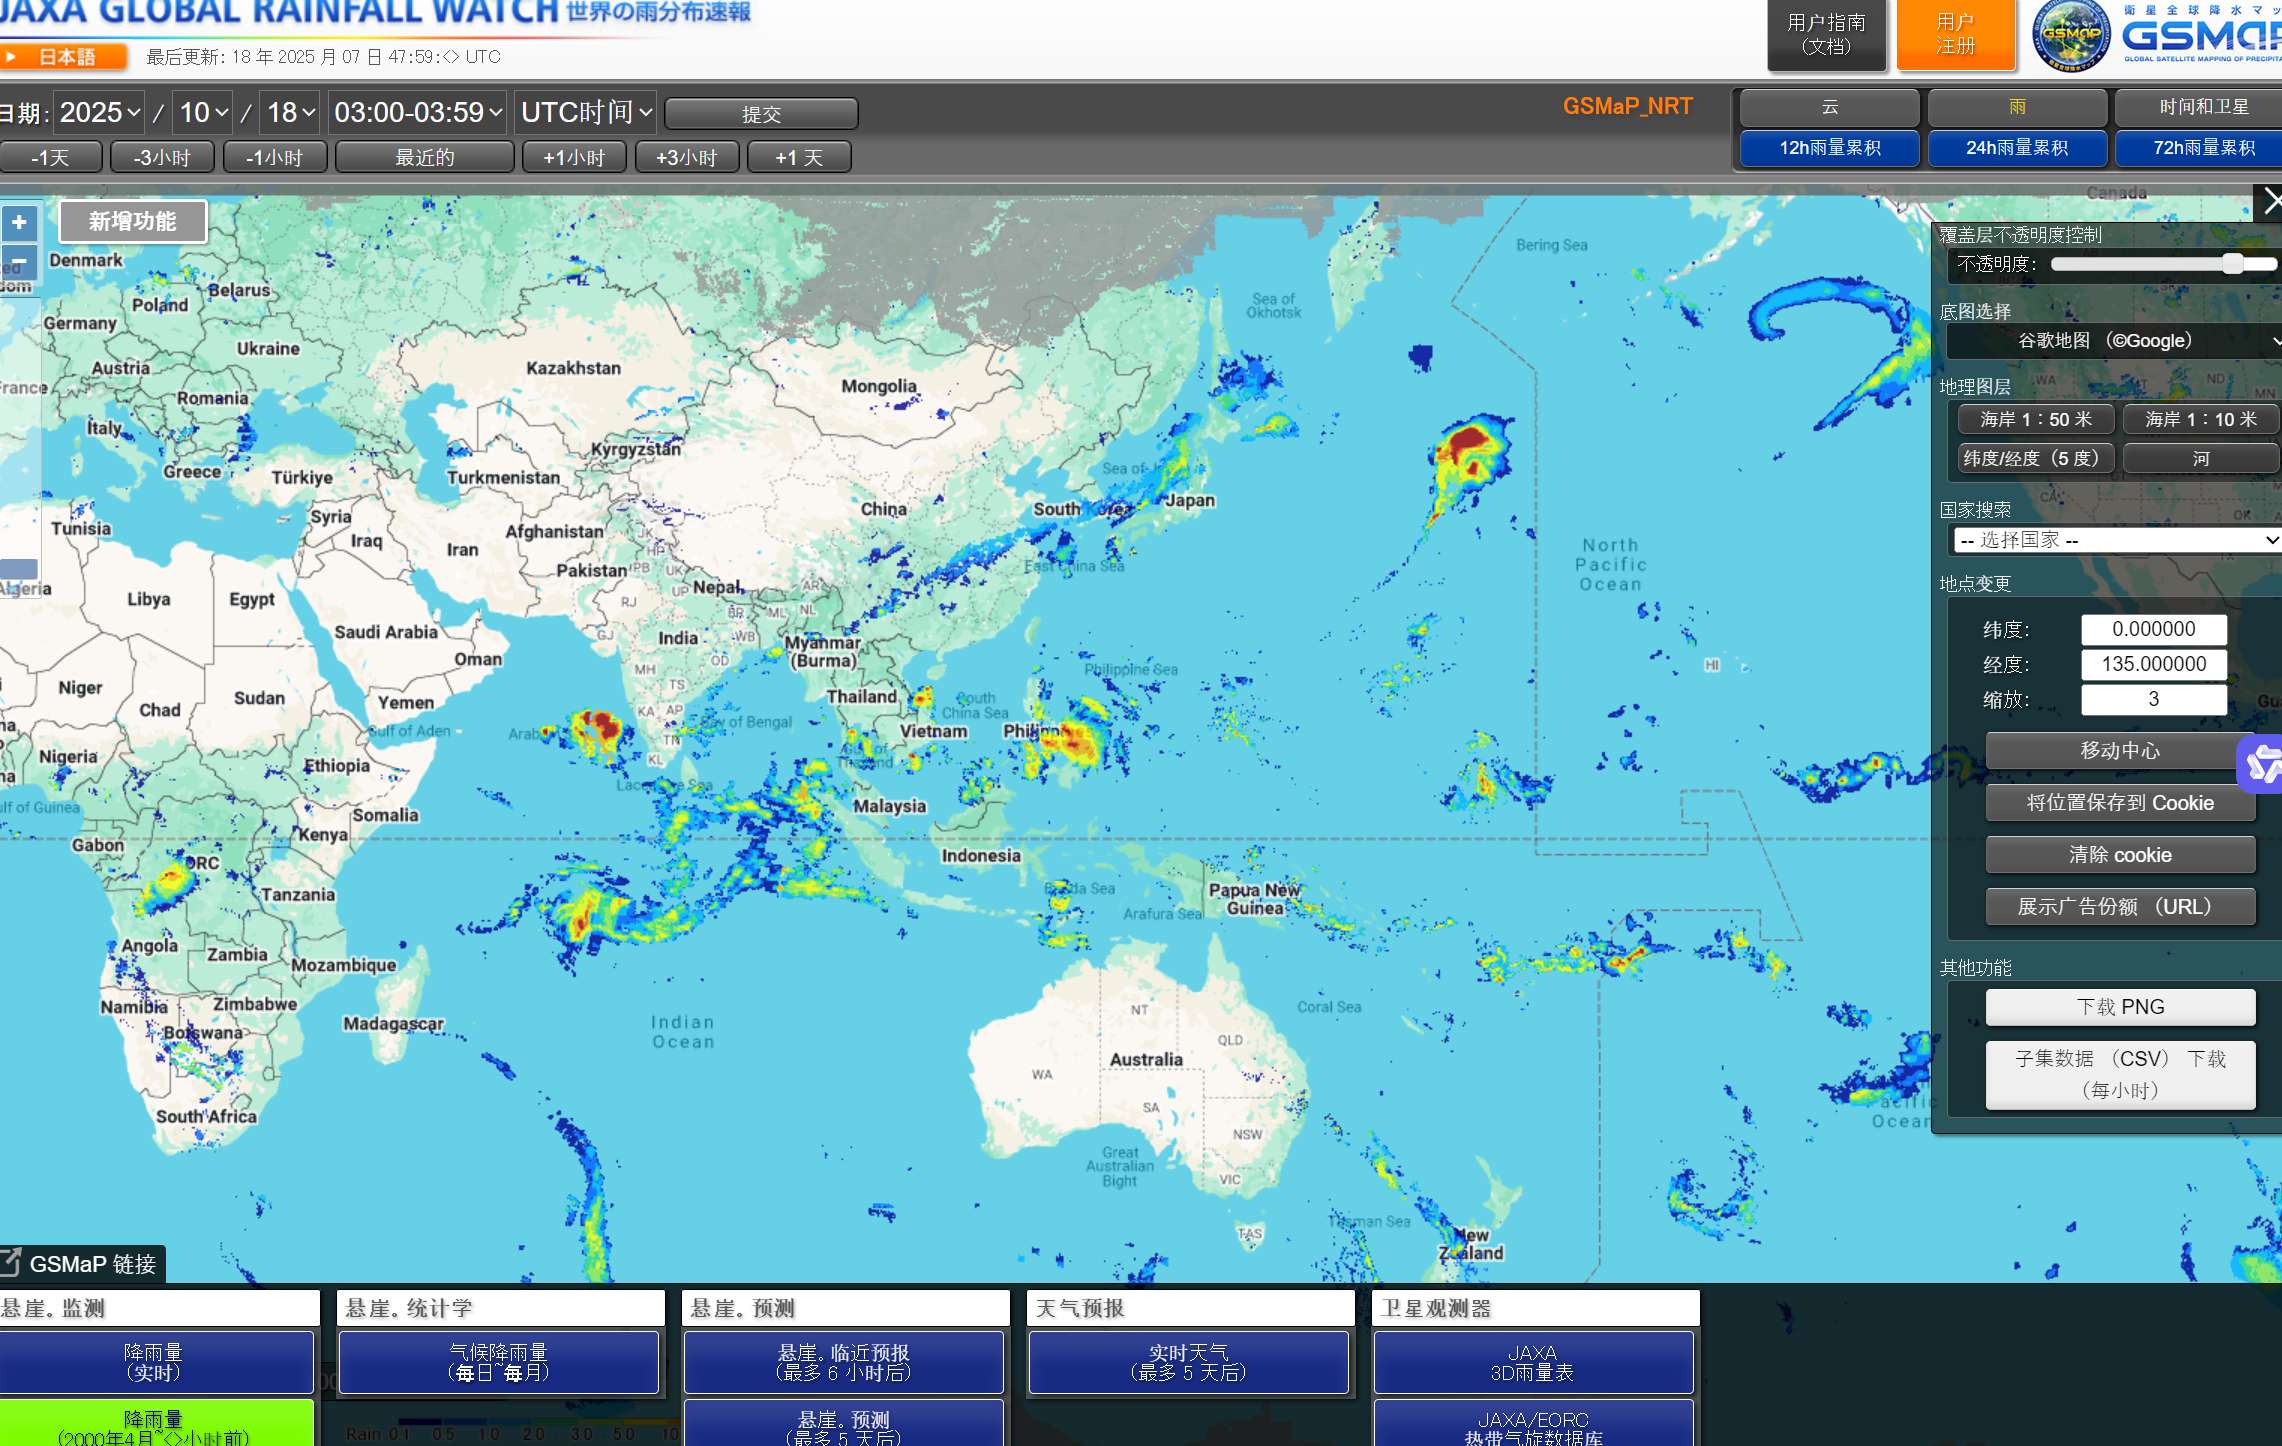Image resolution: width=2282 pixels, height=1446 pixels.
Task: Zoom out the map view
Action: [19, 261]
